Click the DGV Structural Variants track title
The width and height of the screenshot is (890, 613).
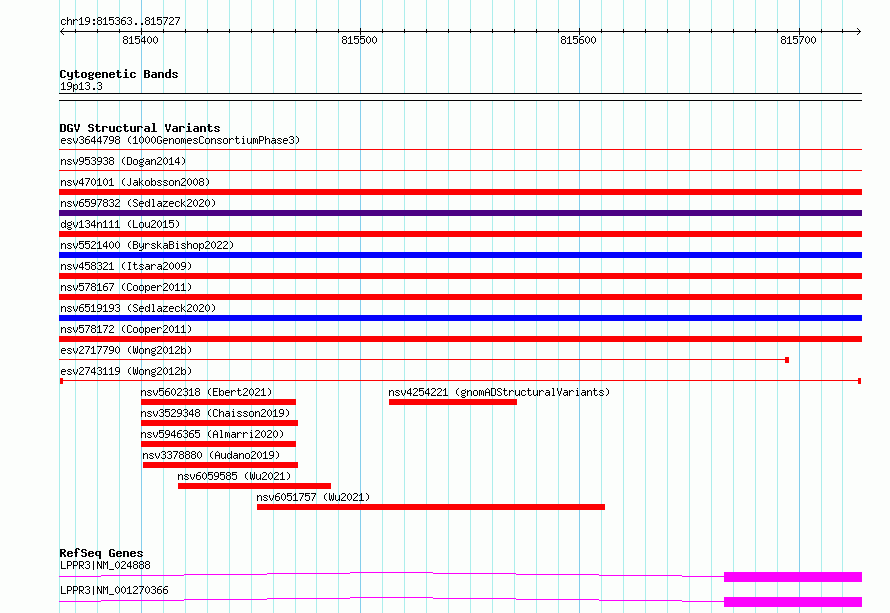[140, 128]
